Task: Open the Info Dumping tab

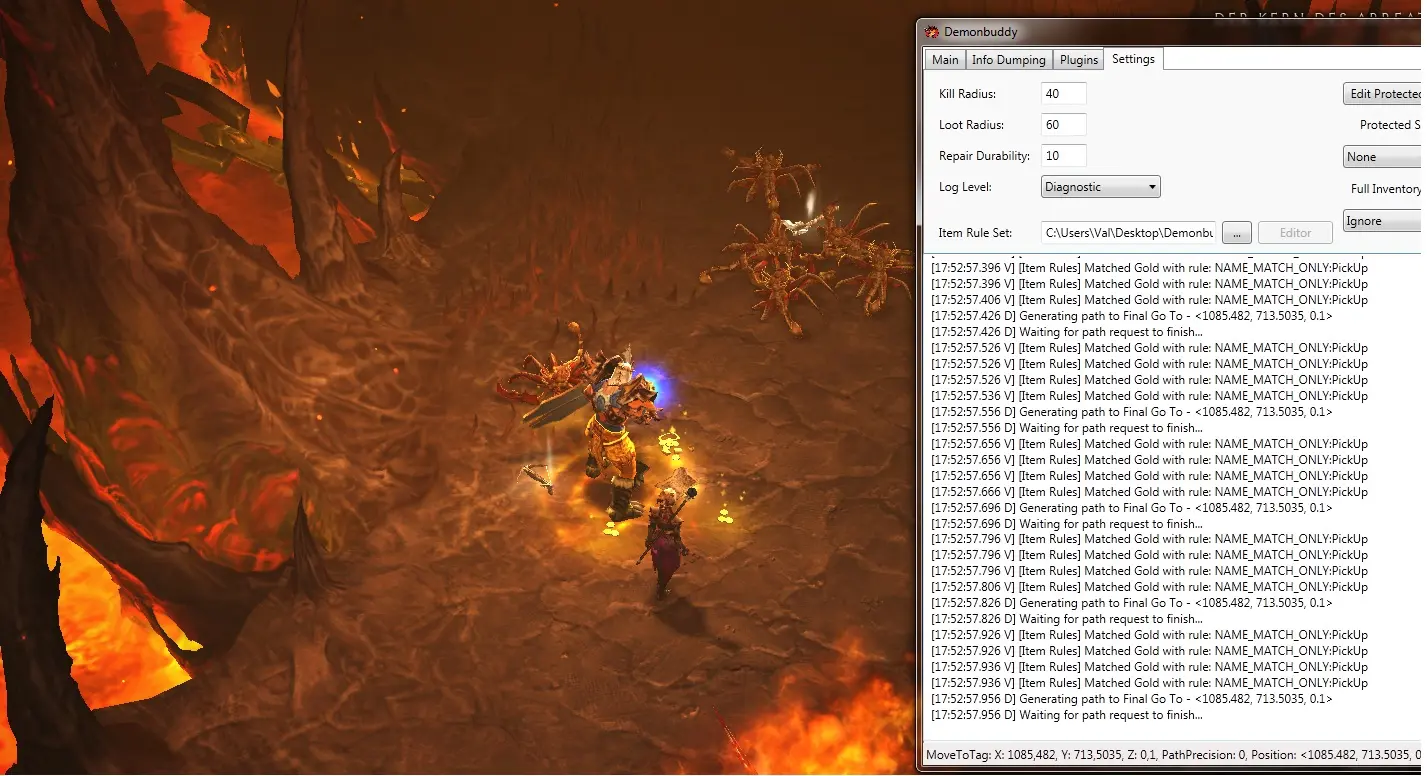Action: pyautogui.click(x=1009, y=60)
